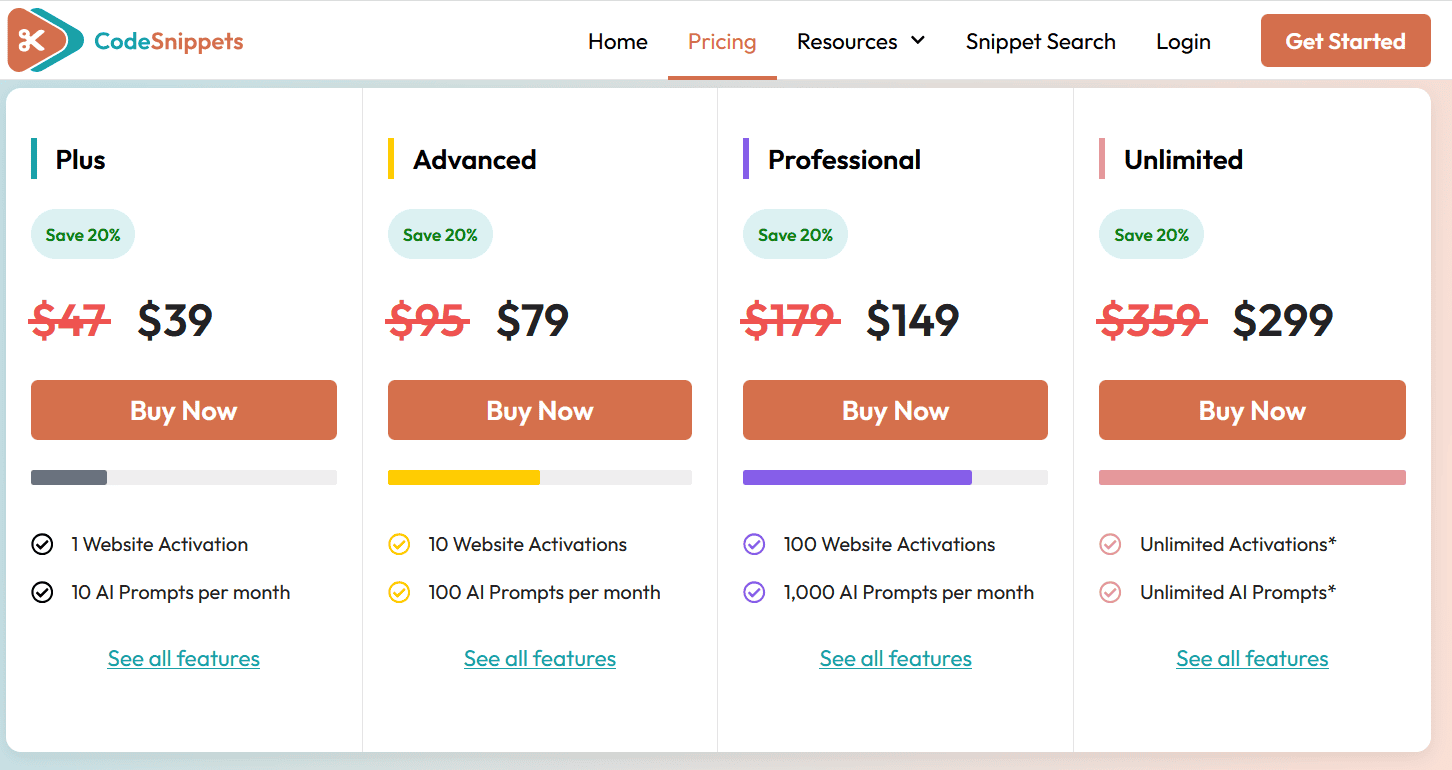Screen dimensions: 1452x770
Task: Open the Resources chevron arrow
Action: click(918, 43)
